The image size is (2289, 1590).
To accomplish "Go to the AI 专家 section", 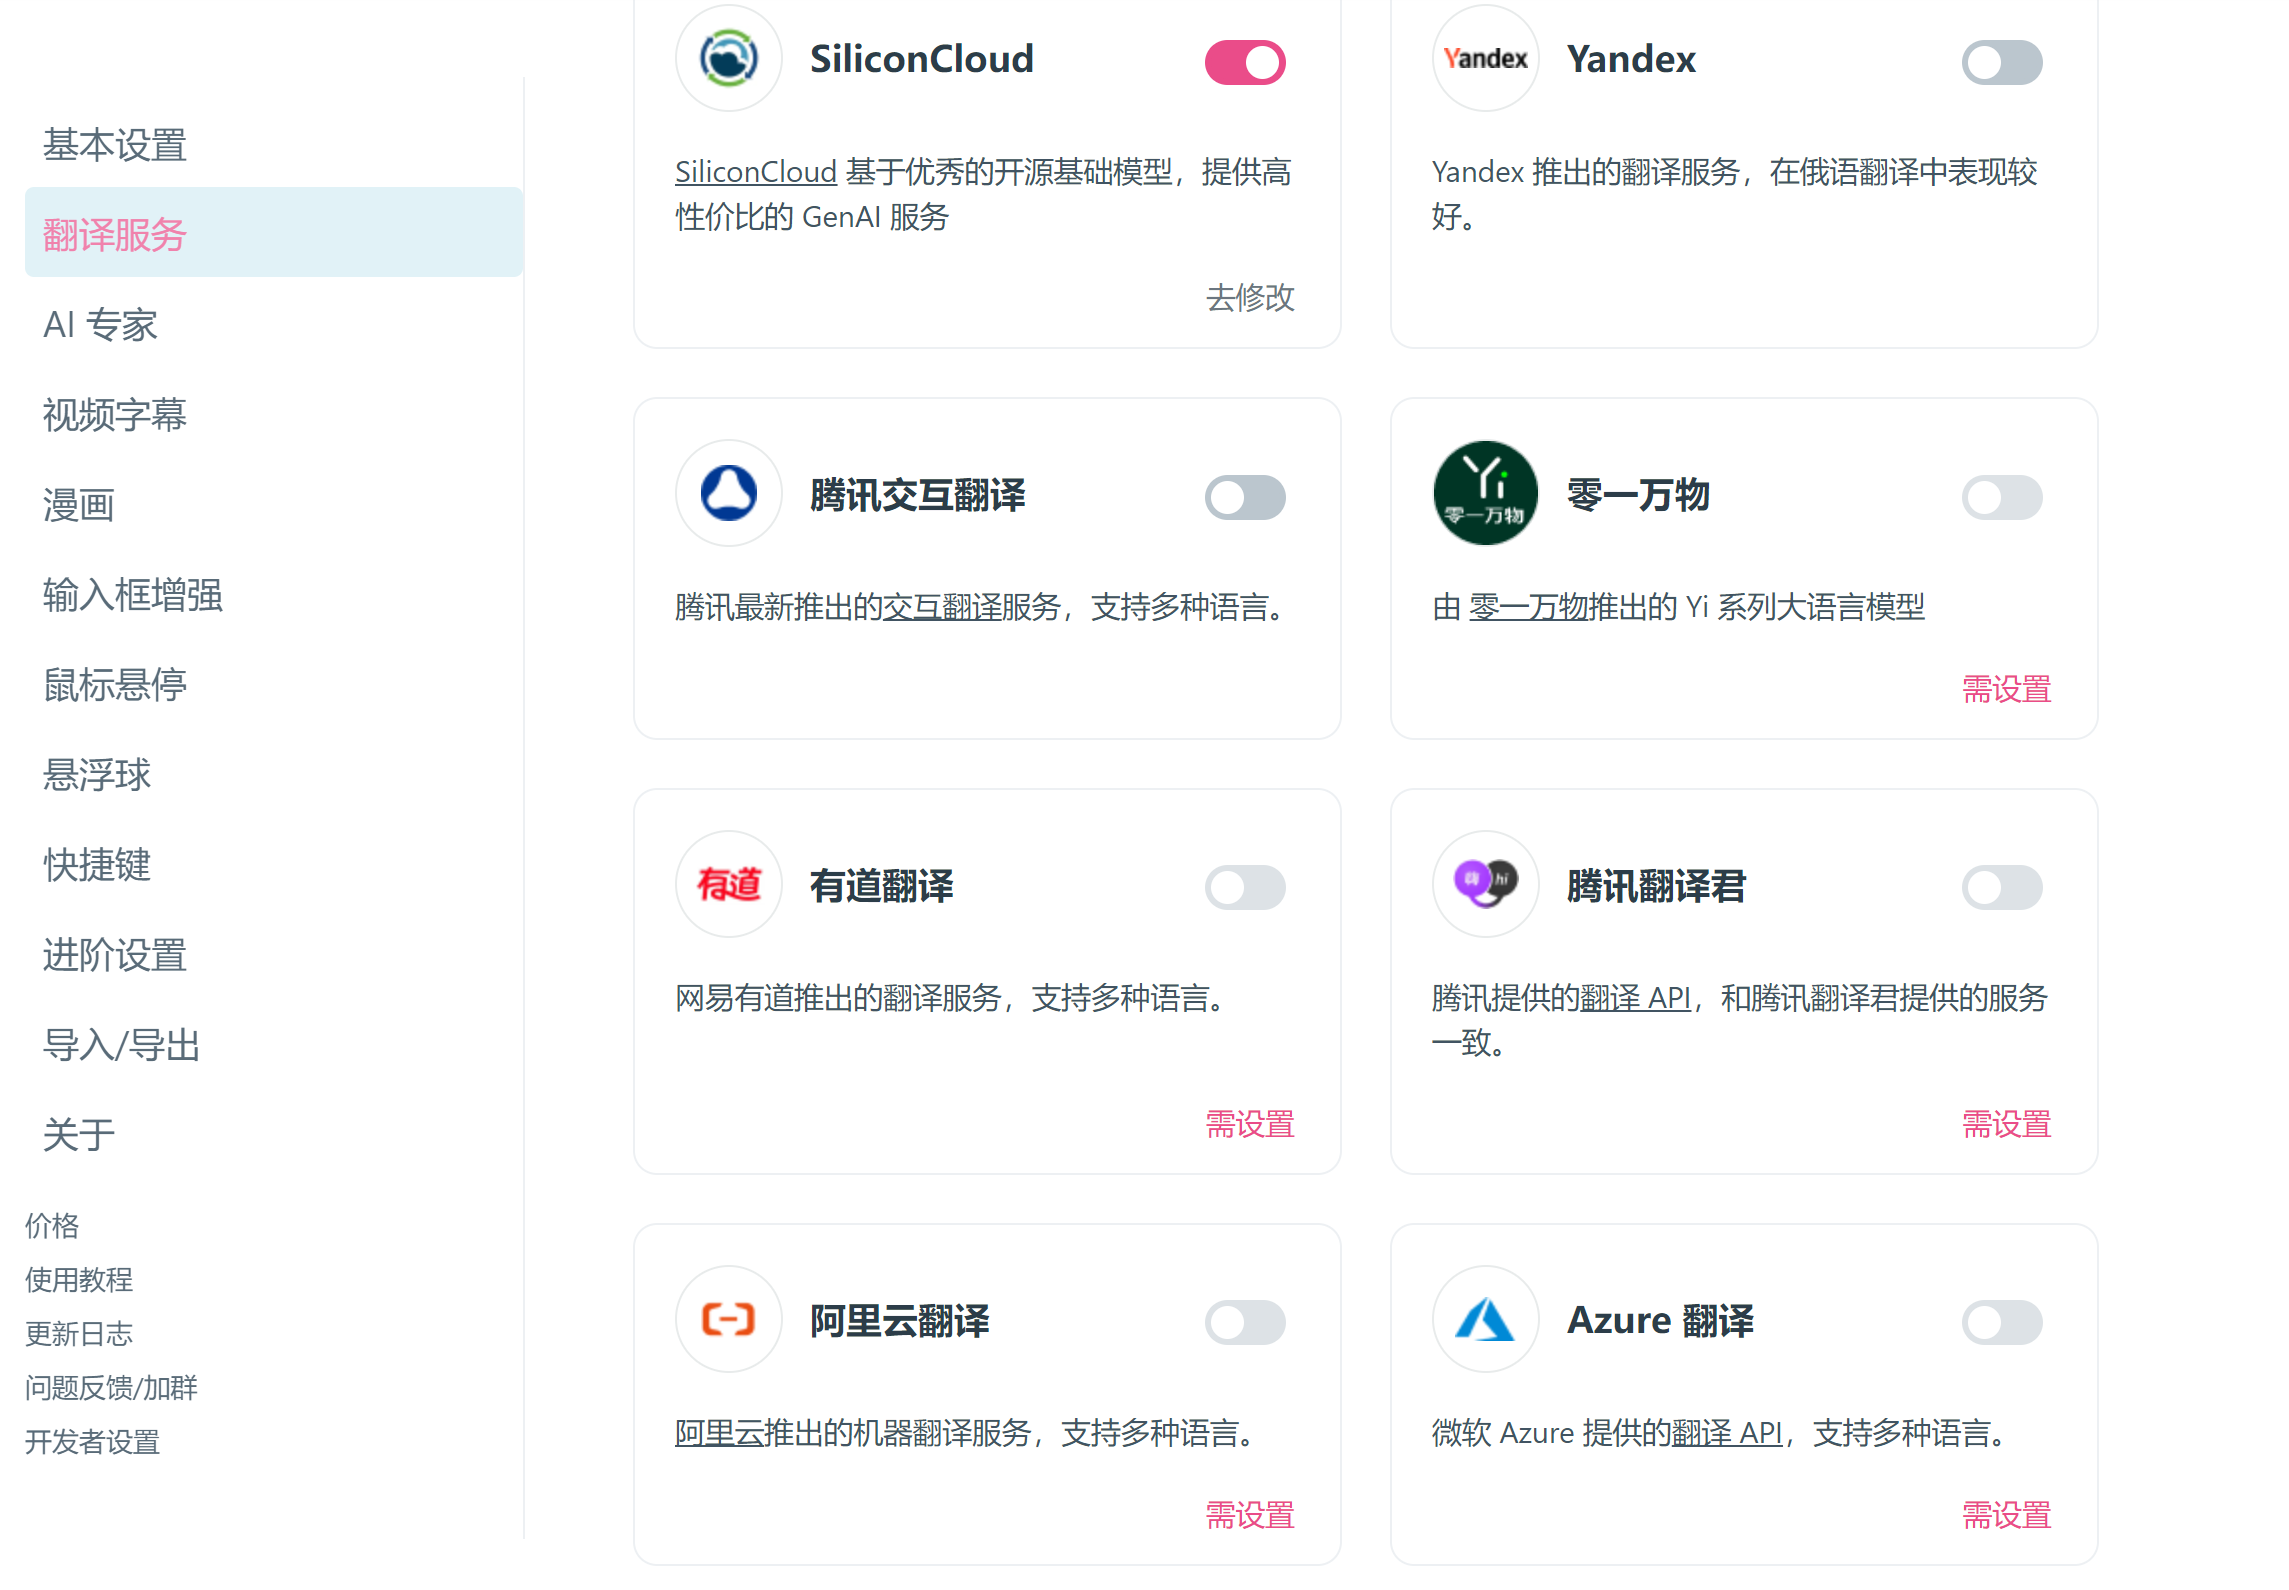I will point(100,326).
